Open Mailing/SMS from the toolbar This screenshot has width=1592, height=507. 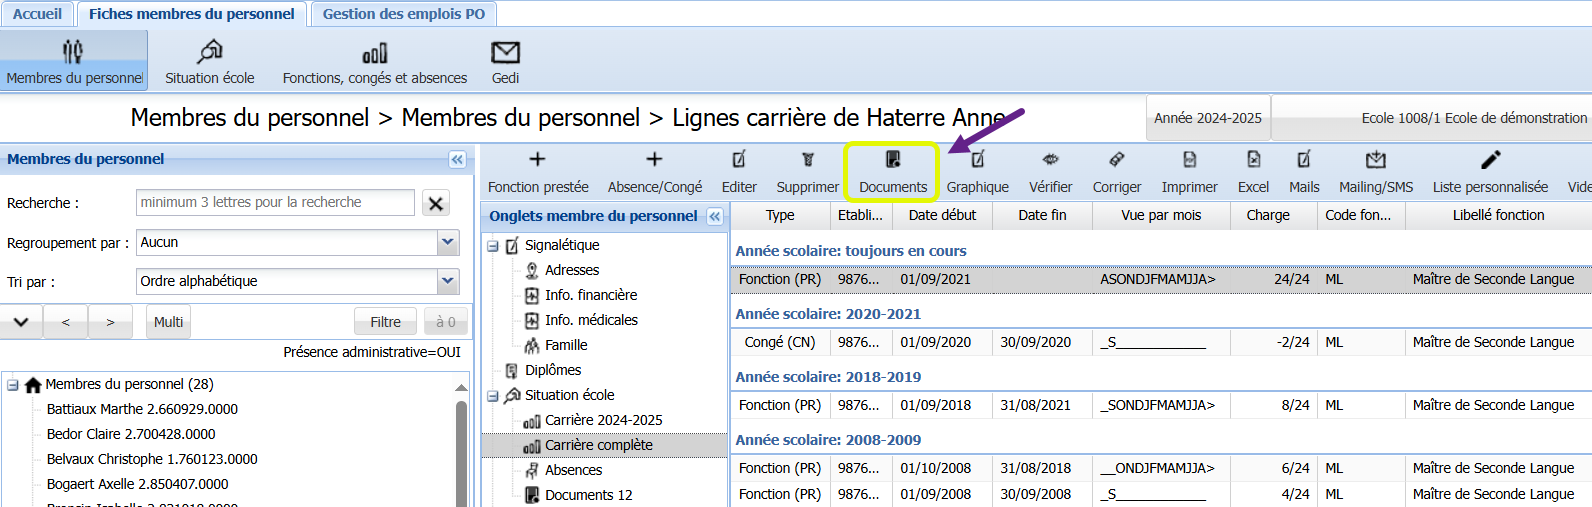point(1375,160)
